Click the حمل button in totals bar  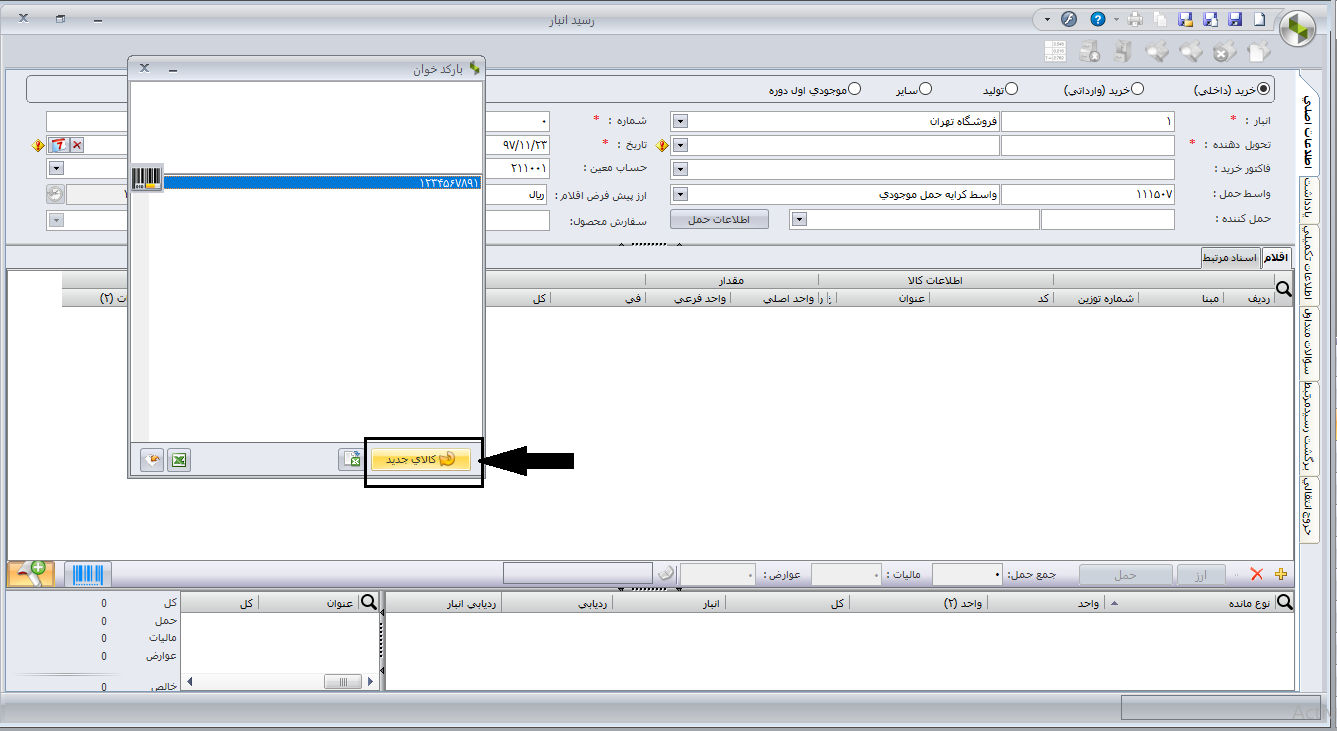[1125, 575]
